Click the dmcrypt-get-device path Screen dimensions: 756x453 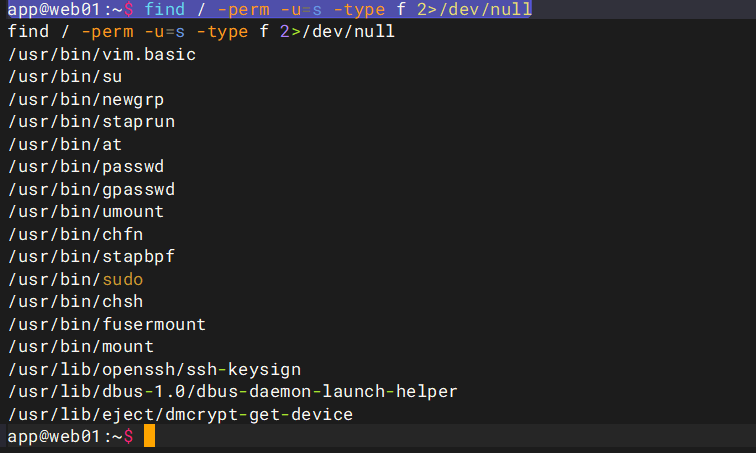tap(180, 414)
